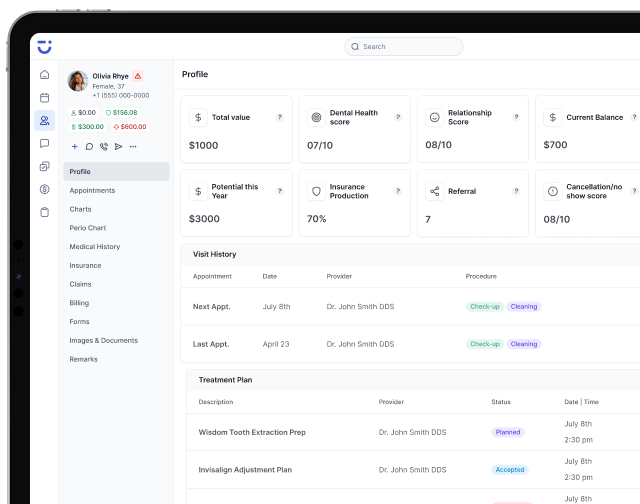The width and height of the screenshot is (640, 504).
Task: Open the dollar Billing icon in sidebar
Action: point(44,189)
